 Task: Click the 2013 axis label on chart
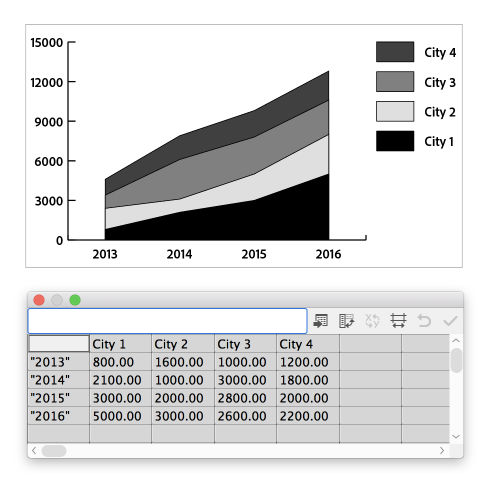pos(105,254)
